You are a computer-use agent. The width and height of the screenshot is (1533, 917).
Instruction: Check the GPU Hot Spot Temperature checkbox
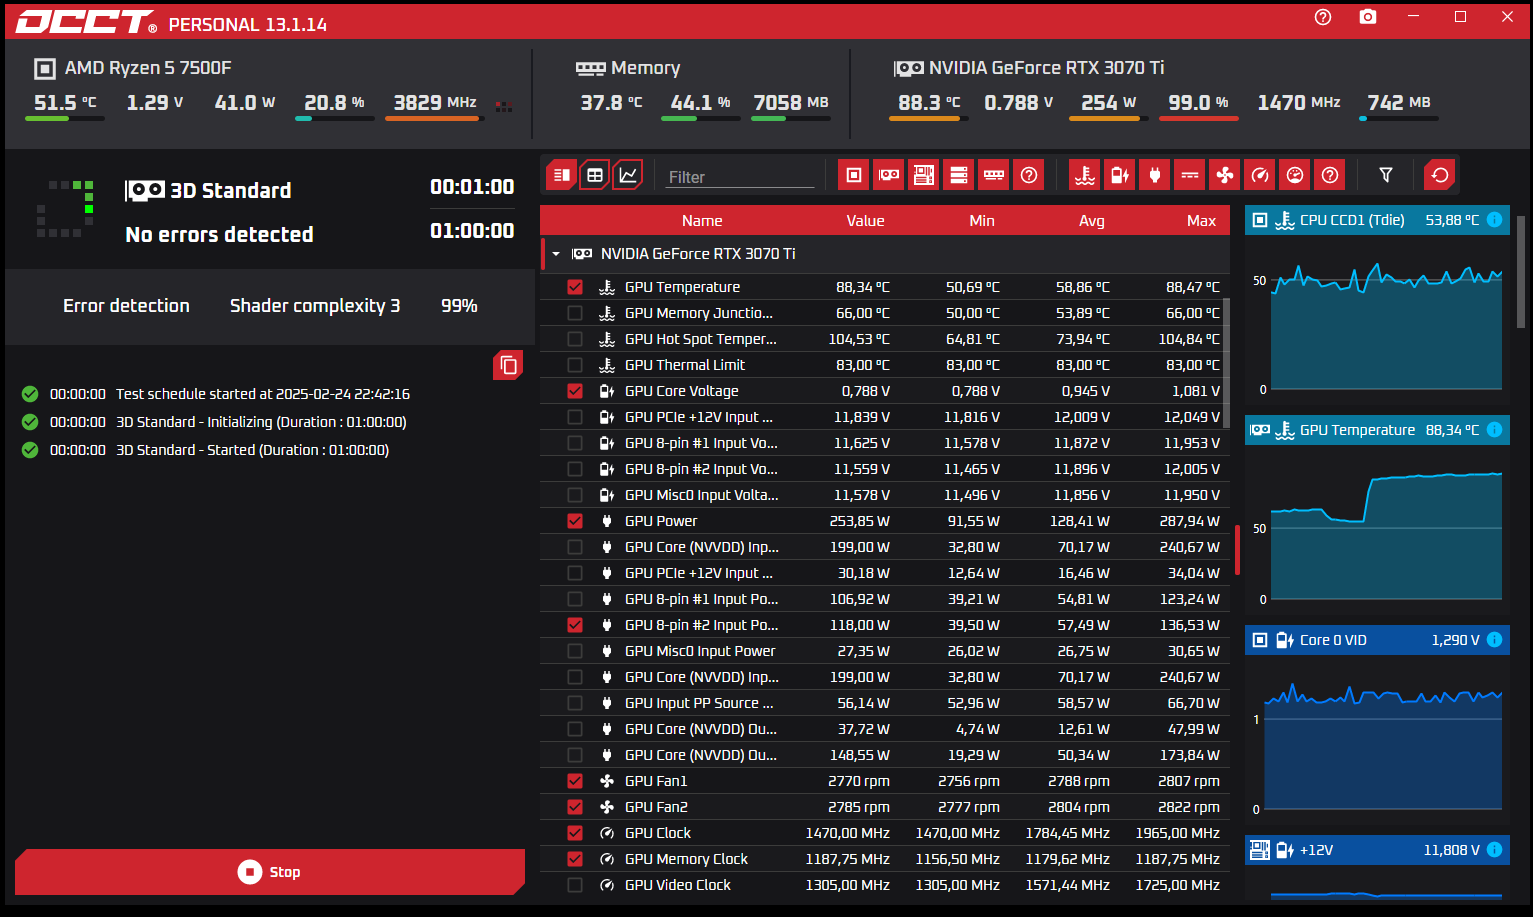point(574,339)
